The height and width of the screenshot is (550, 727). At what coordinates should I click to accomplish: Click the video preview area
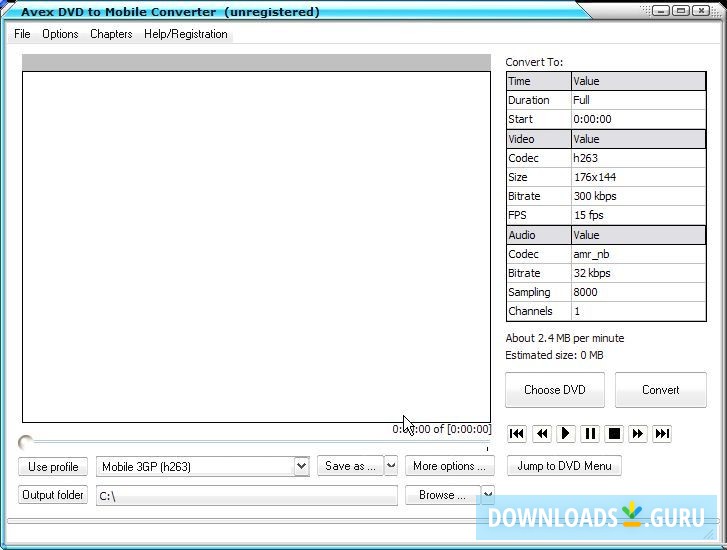tap(256, 247)
